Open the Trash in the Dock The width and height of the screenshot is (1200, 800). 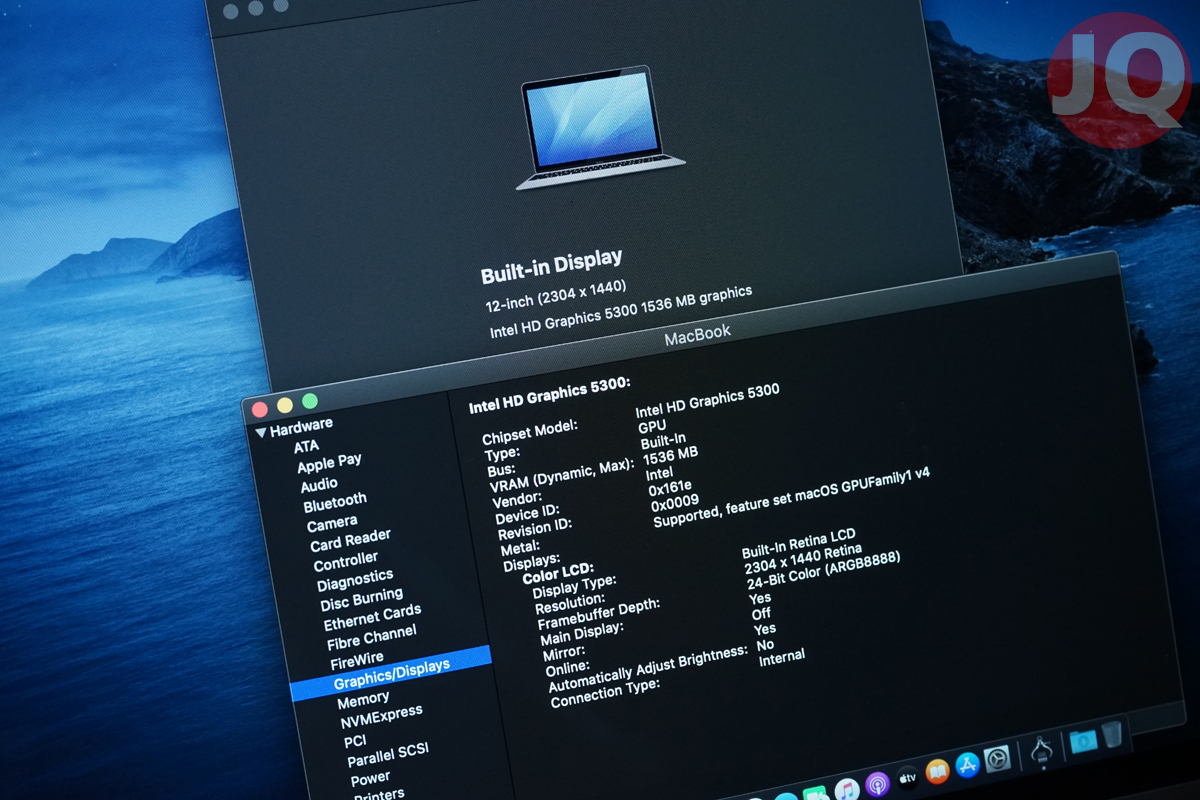[1112, 733]
